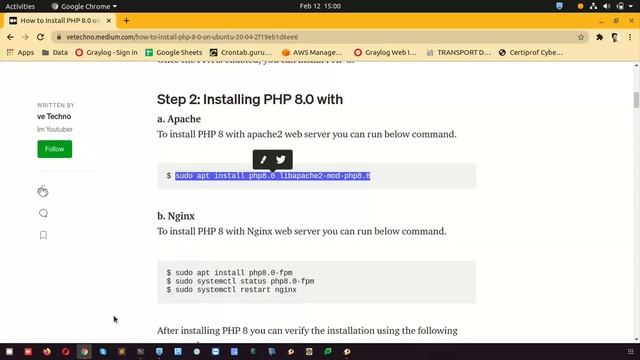This screenshot has width=640, height=360.
Task: Open the Chrome extensions puzzle icon
Action: coord(600,37)
